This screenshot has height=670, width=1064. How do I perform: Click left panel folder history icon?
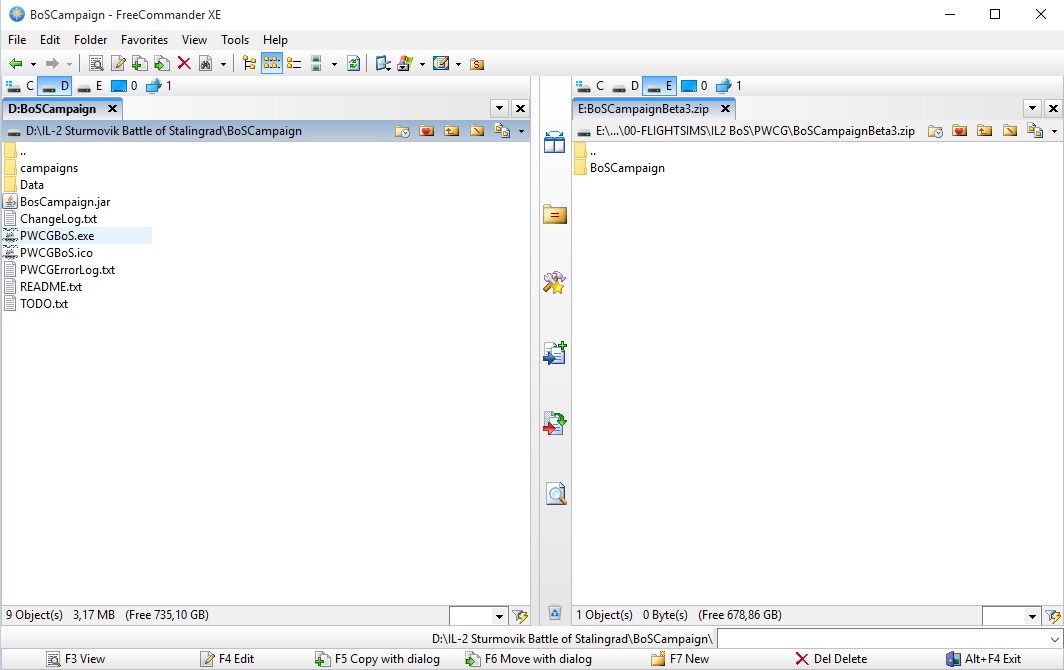[x=402, y=131]
